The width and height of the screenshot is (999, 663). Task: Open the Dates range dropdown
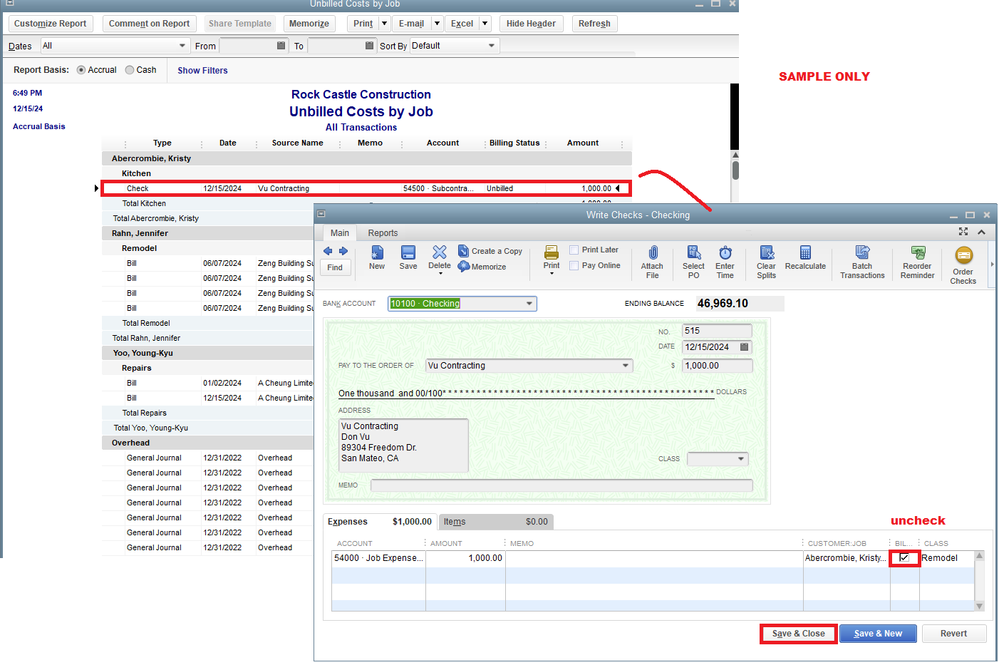181,46
